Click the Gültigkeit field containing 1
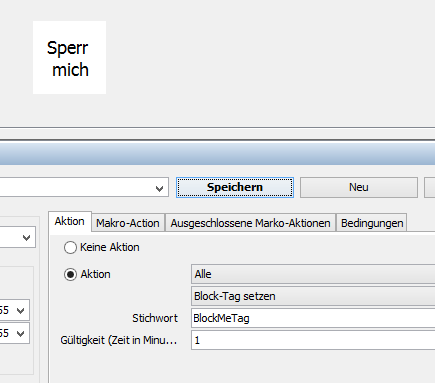 [x=313, y=340]
